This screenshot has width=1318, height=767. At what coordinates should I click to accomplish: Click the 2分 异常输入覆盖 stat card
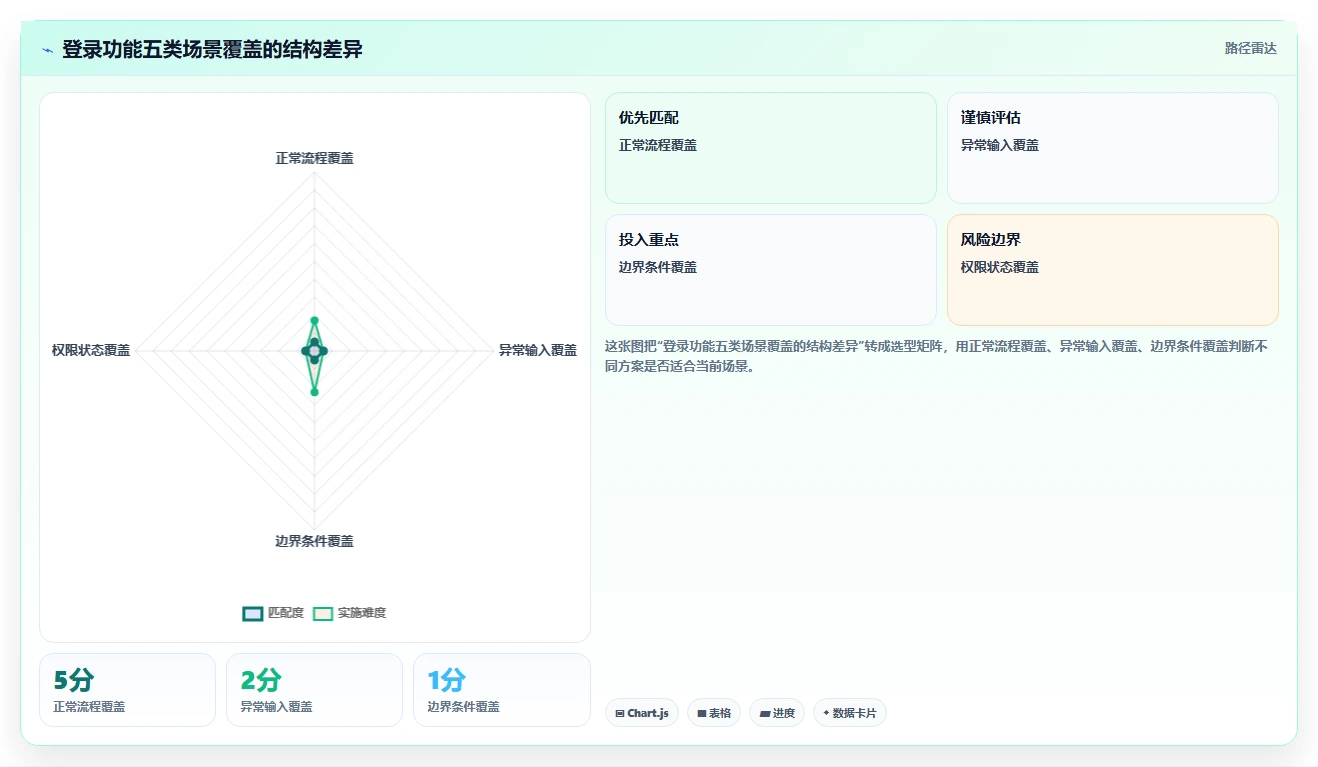click(x=314, y=690)
